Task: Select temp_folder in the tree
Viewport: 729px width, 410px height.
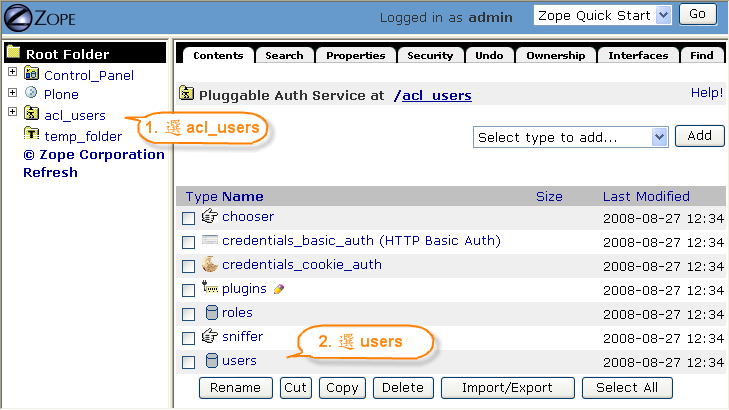Action: 83,136
